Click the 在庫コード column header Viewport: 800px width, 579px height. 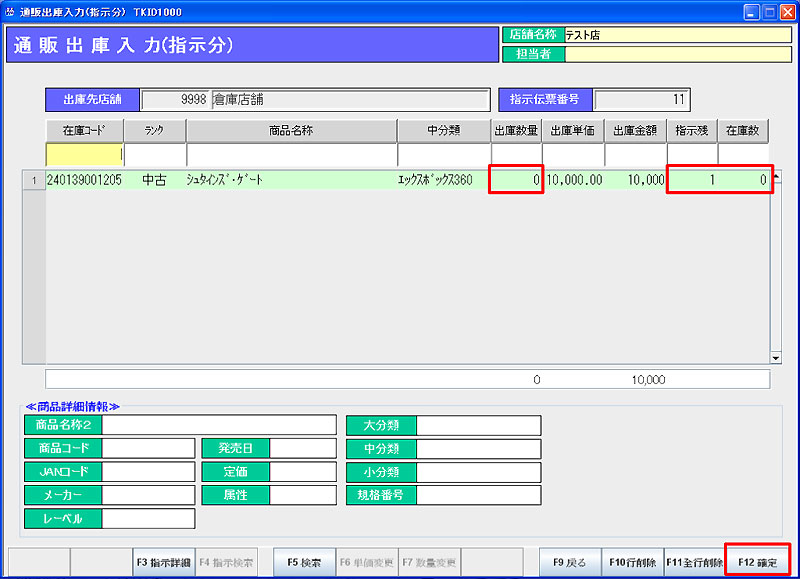pyautogui.click(x=84, y=131)
